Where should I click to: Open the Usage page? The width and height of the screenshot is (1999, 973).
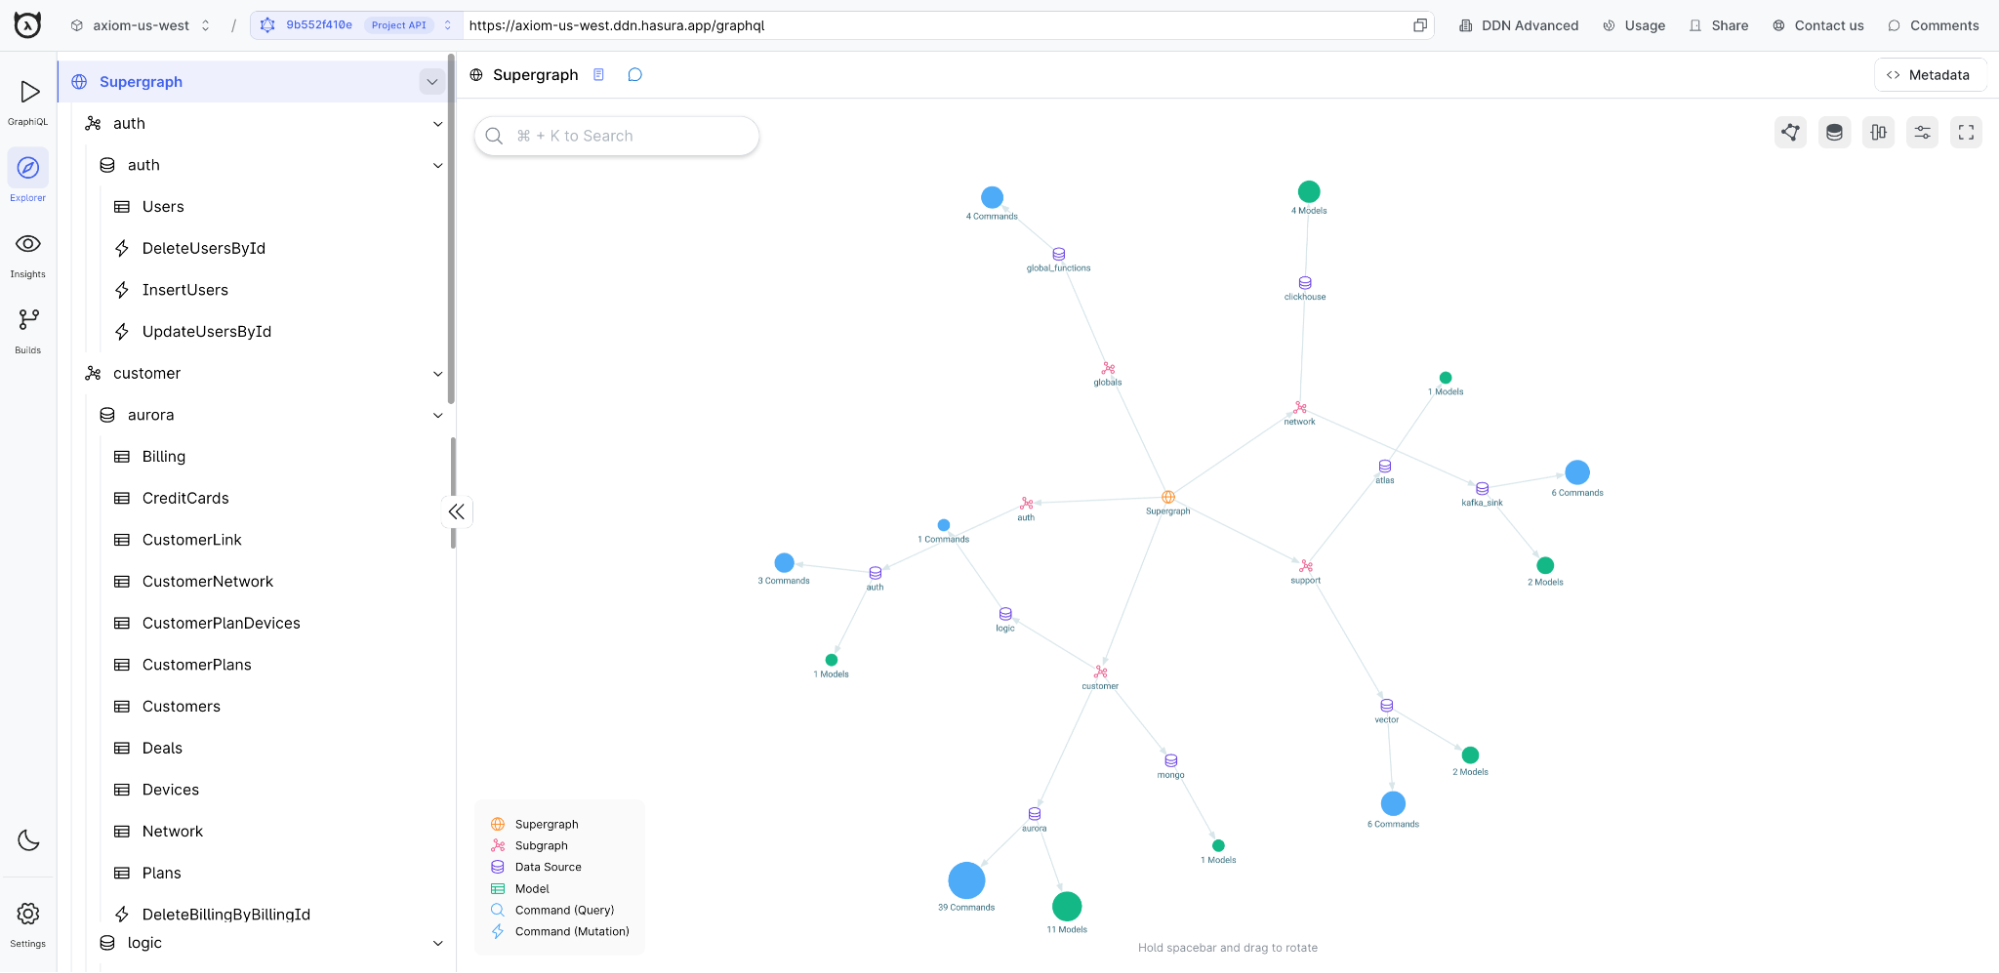tap(1634, 25)
